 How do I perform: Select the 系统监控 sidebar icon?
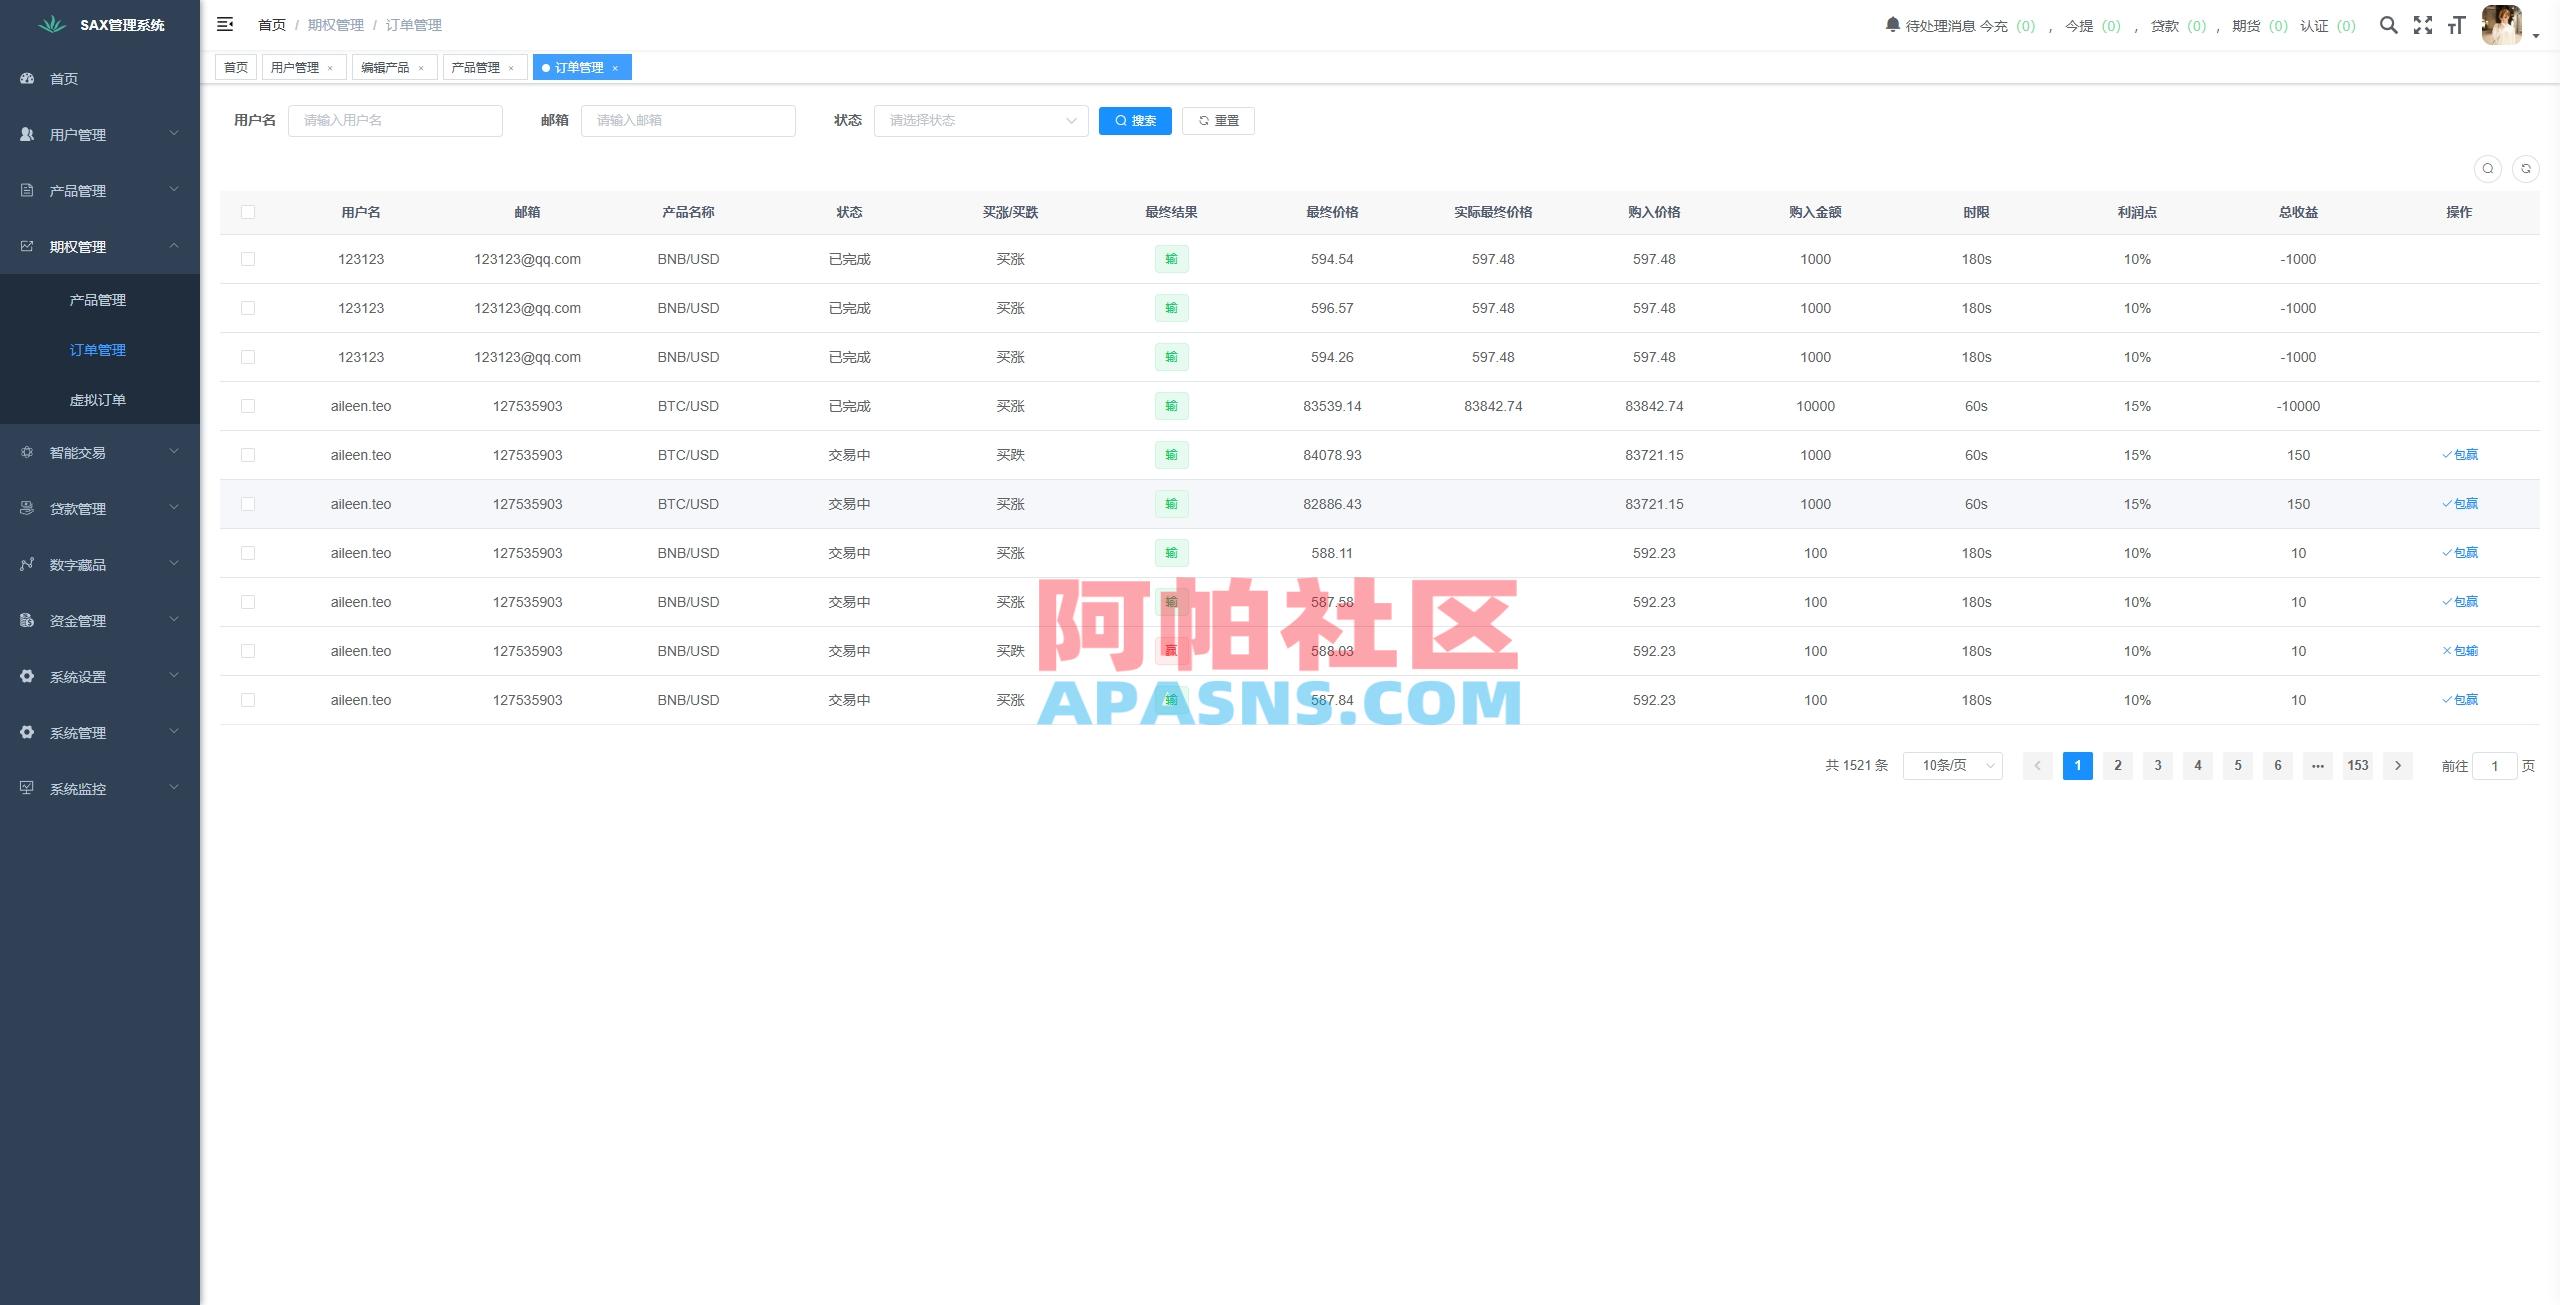26,788
